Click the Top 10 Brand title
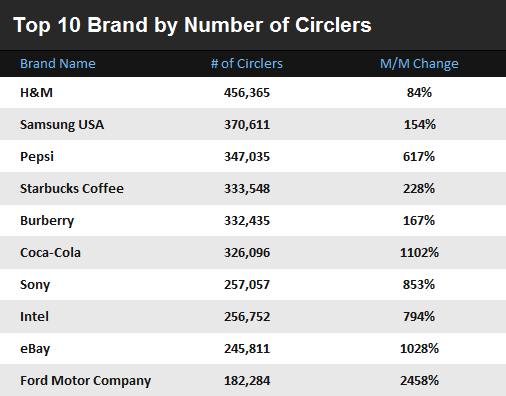 tap(192, 25)
